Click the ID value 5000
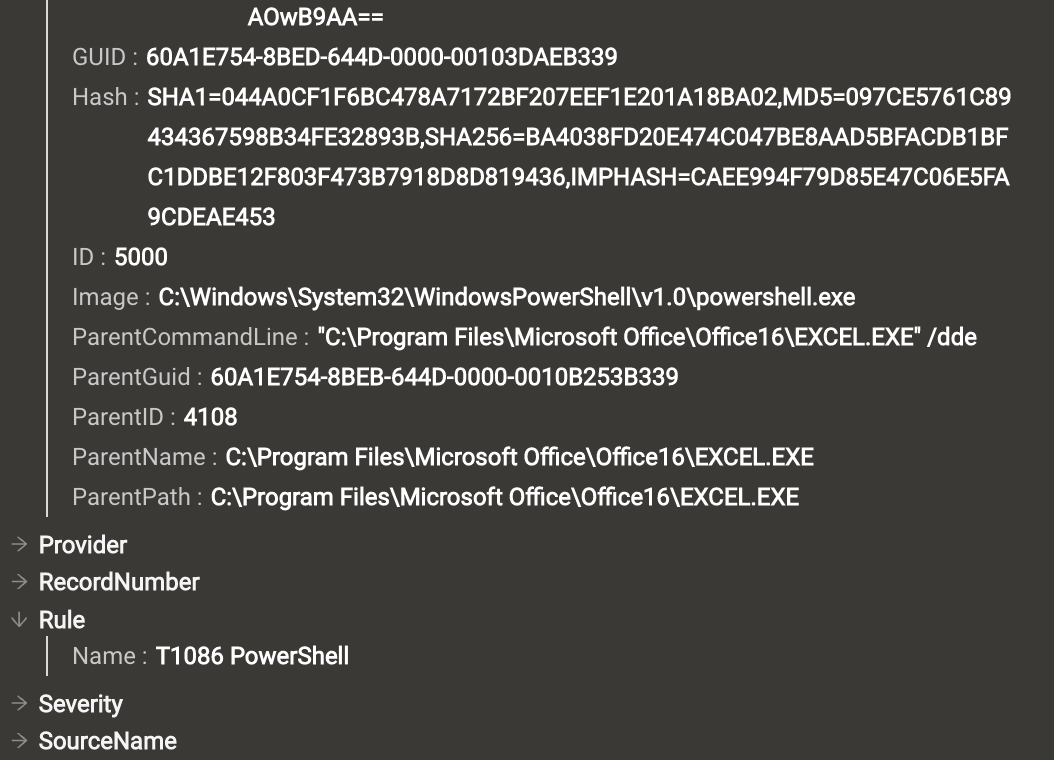The width and height of the screenshot is (1054, 760). coord(141,257)
